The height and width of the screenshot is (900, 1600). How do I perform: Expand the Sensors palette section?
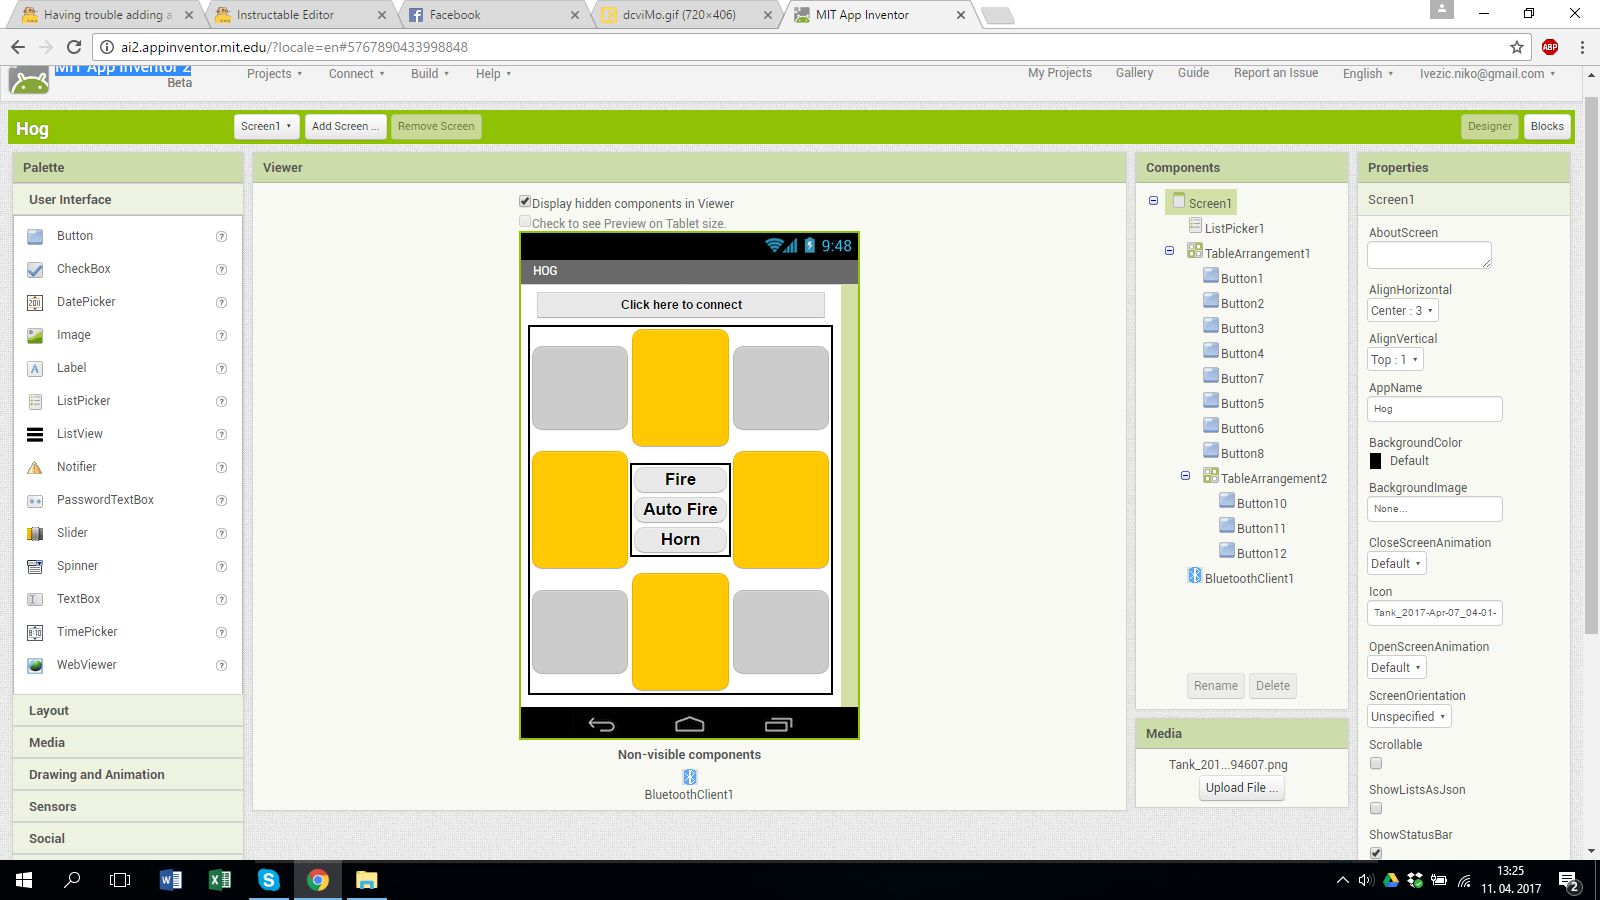pos(128,807)
